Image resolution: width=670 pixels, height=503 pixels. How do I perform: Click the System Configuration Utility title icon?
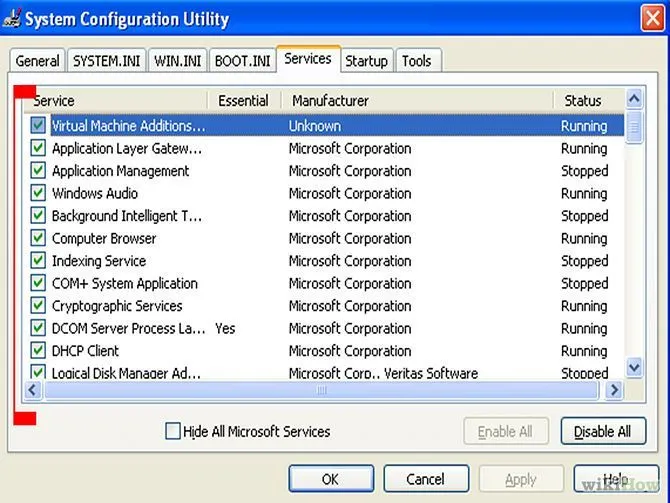[12, 18]
